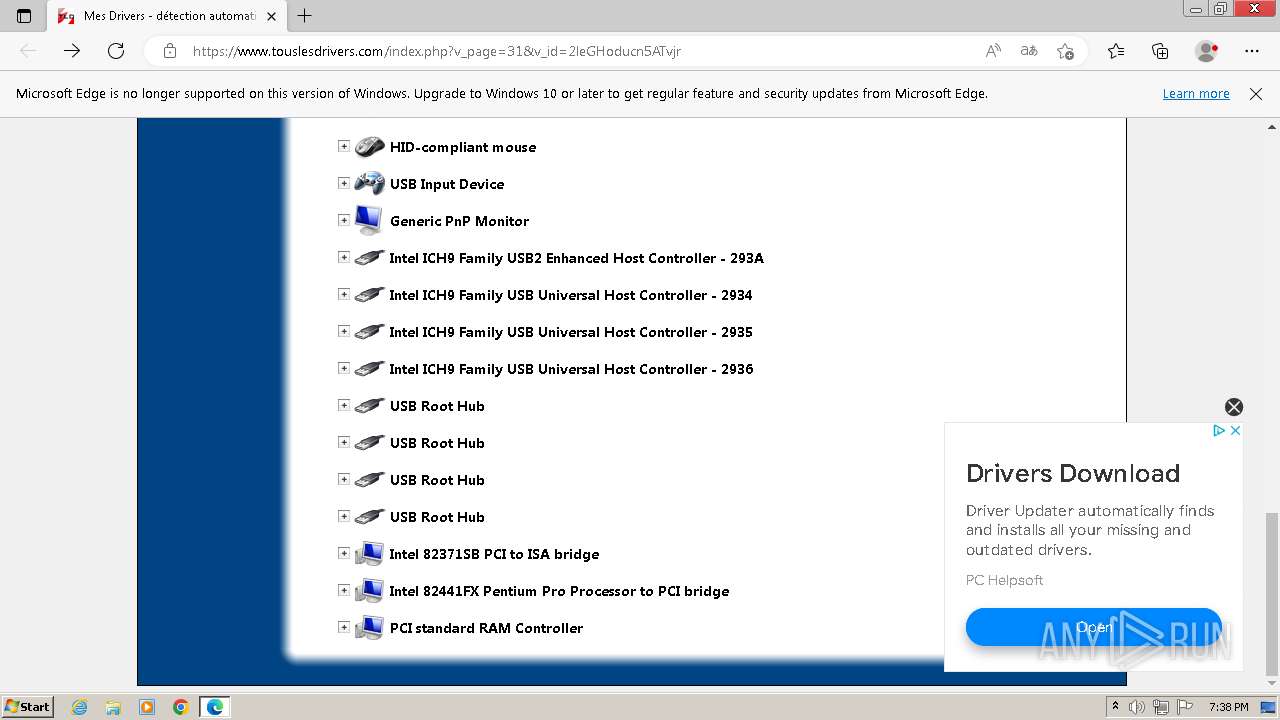The height and width of the screenshot is (720, 1280).
Task: Launch Internet Explorer from taskbar
Action: tap(80, 707)
